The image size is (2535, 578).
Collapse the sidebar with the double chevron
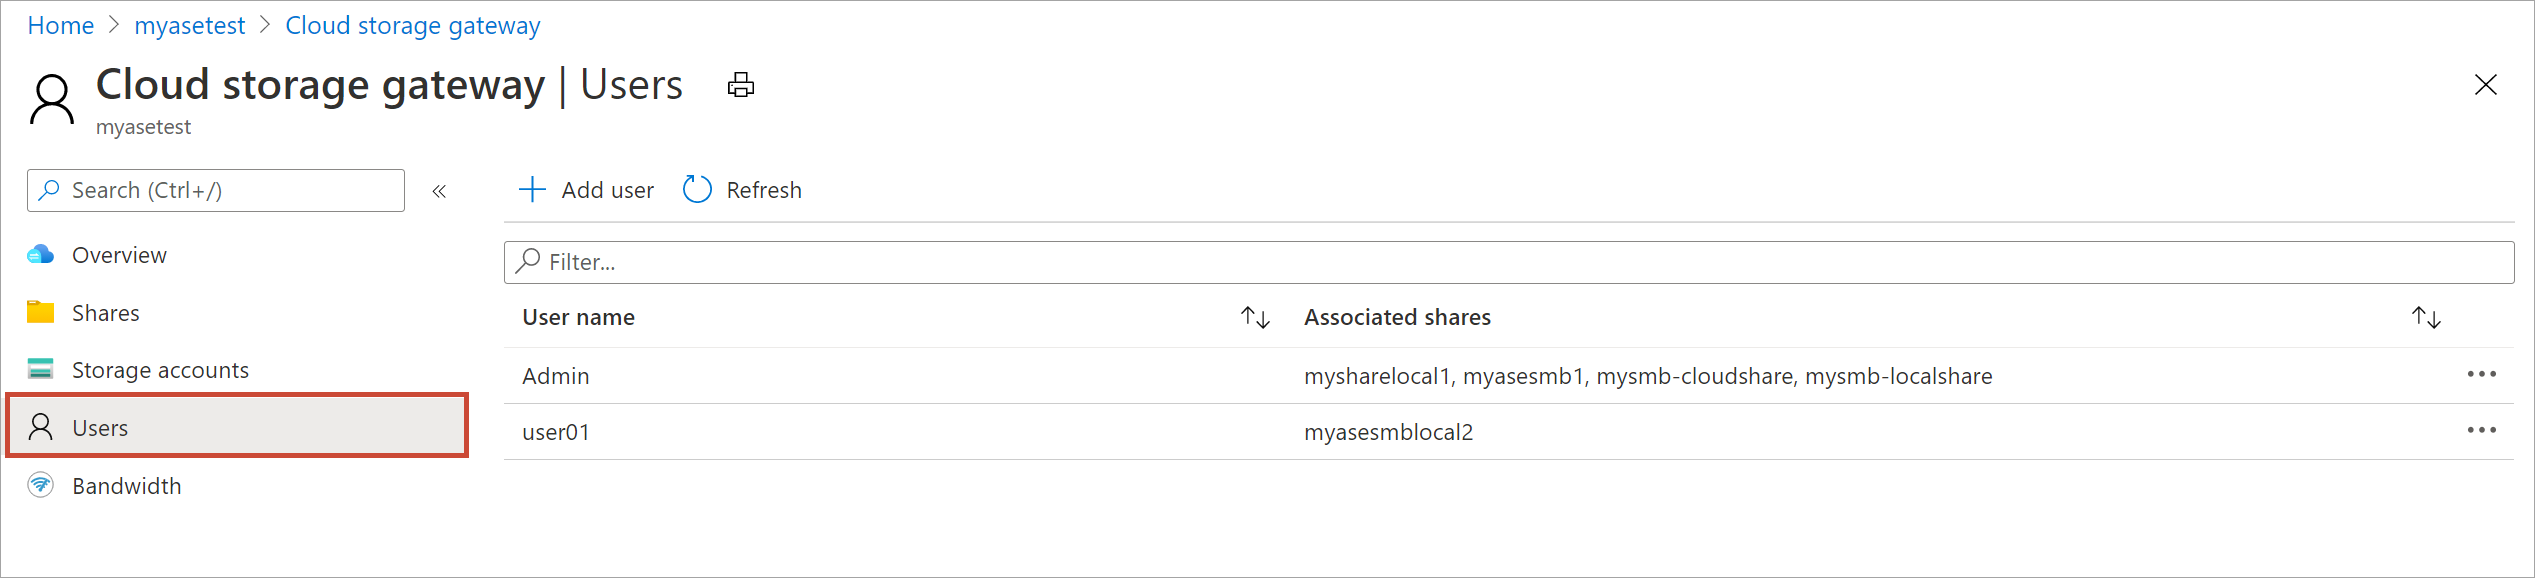pos(439,191)
